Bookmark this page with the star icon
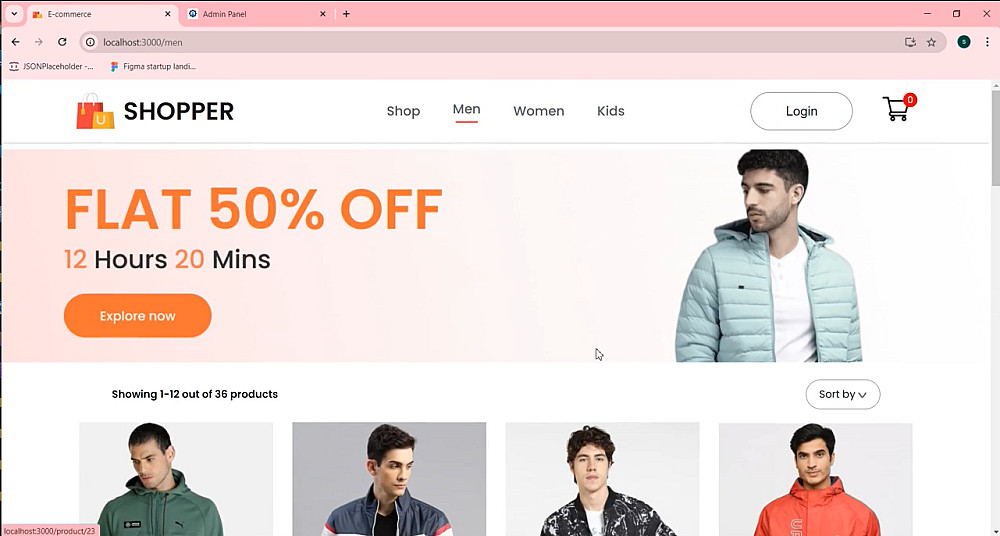The width and height of the screenshot is (1000, 536). [x=931, y=42]
